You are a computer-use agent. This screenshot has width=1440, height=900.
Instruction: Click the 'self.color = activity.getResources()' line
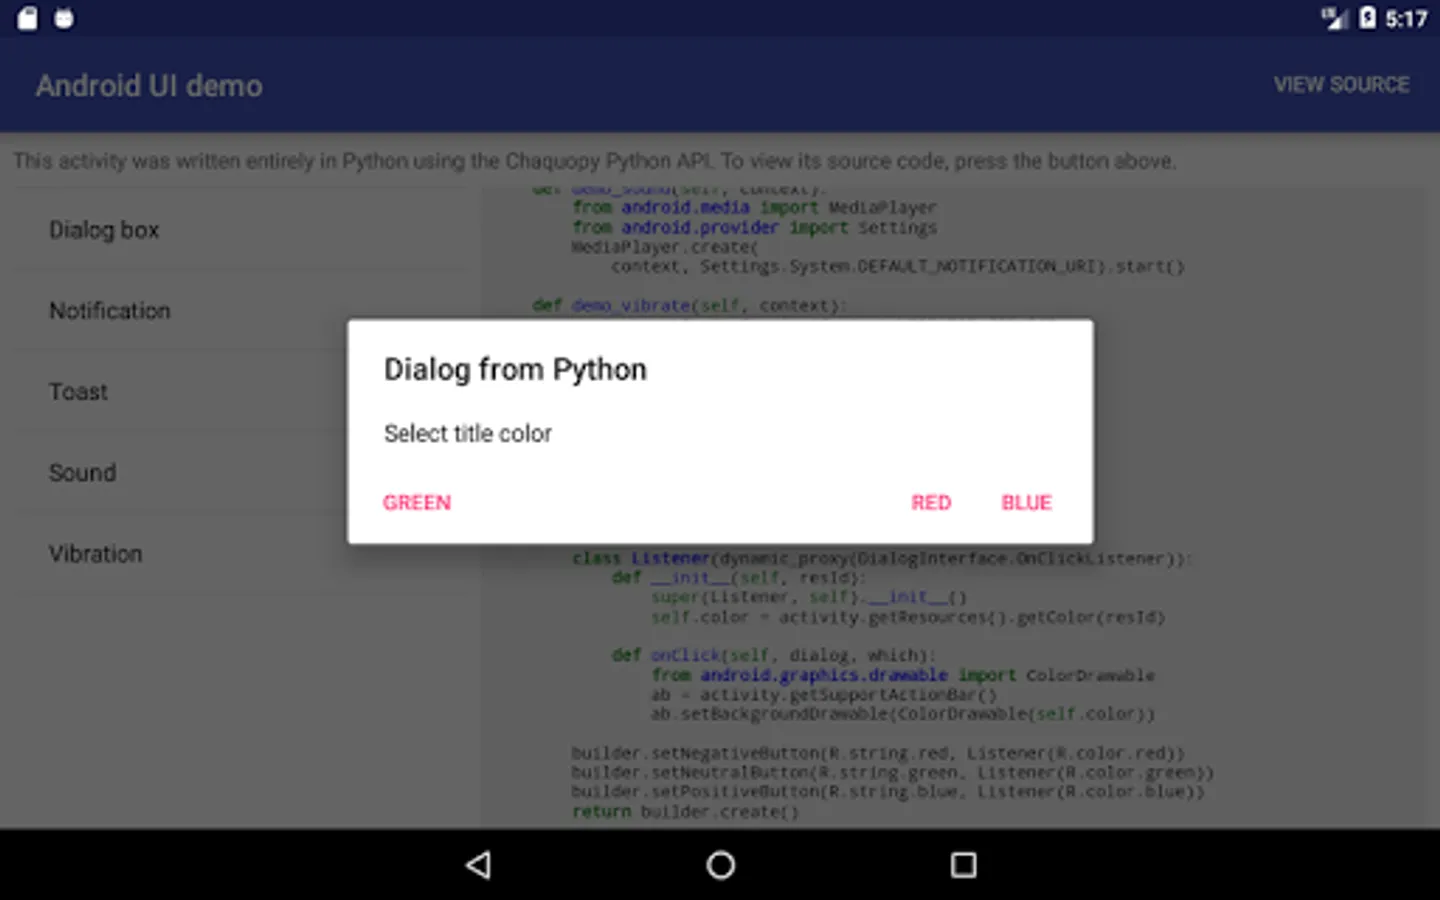(x=908, y=617)
